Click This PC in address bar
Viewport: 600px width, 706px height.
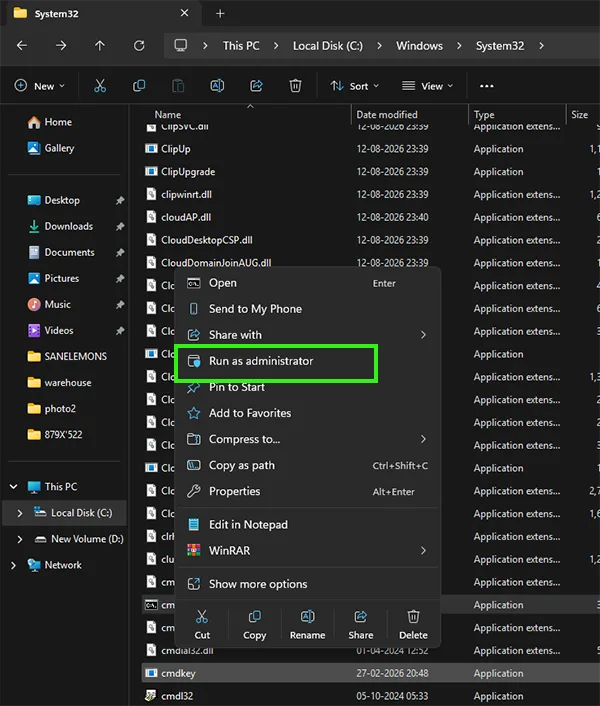tap(241, 45)
